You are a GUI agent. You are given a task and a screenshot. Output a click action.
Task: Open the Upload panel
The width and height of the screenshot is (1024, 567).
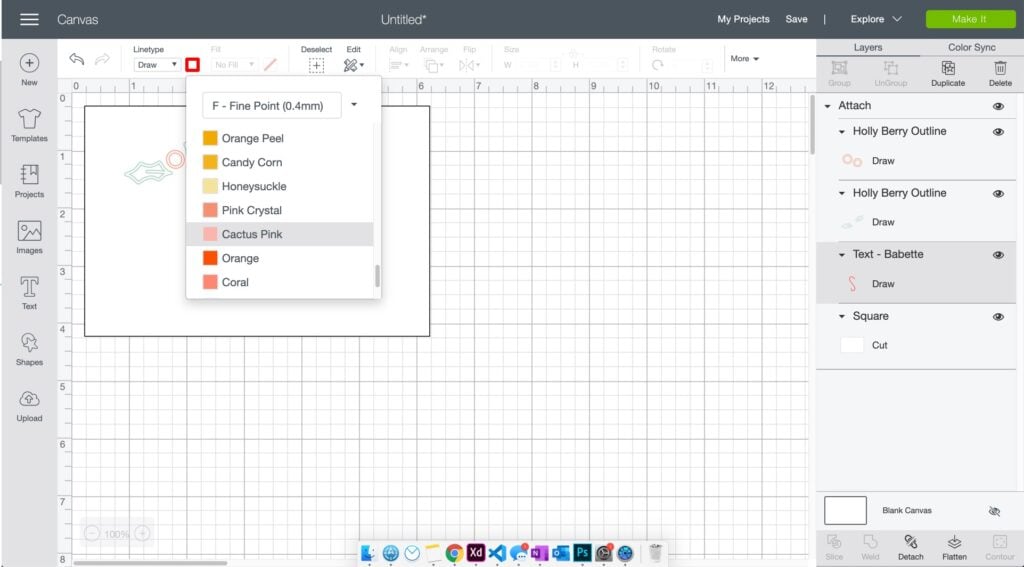[x=29, y=405]
